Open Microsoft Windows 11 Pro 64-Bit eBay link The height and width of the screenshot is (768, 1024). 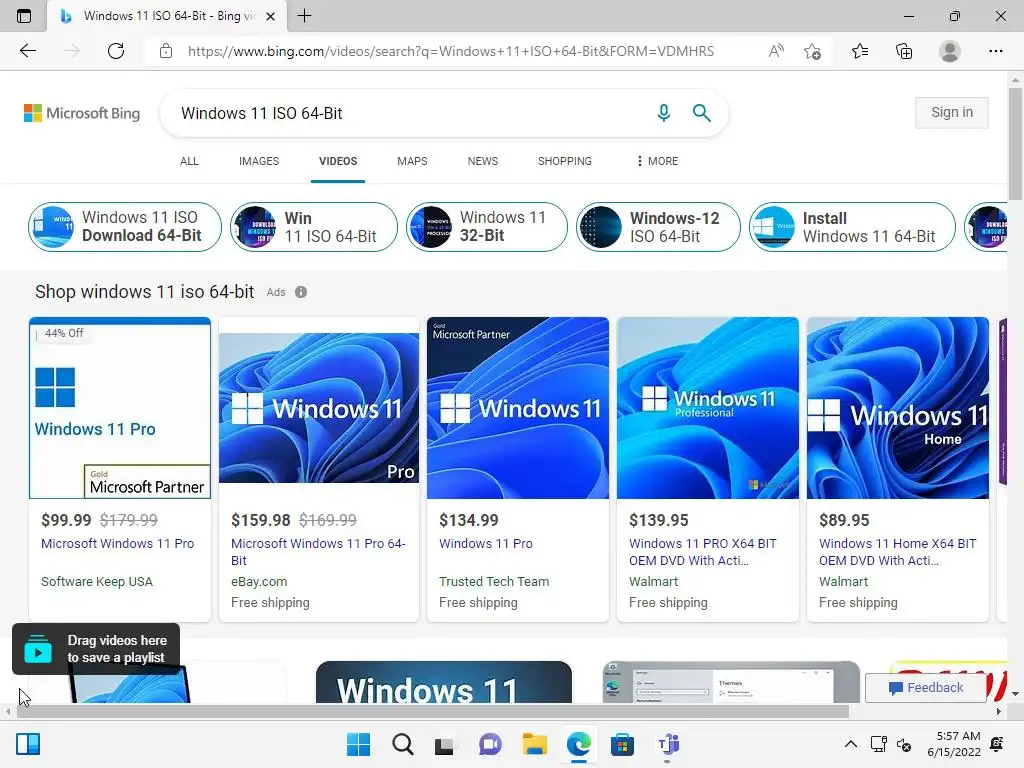point(318,552)
